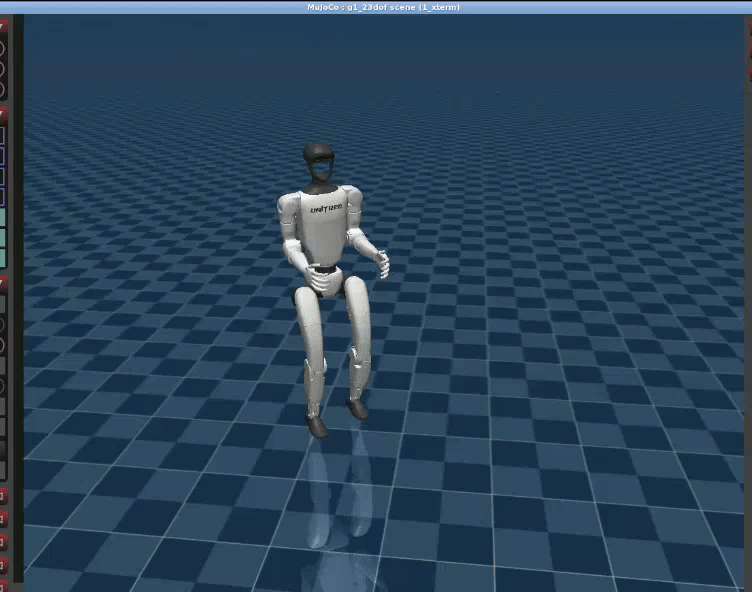752x592 pixels.
Task: Click the humanoid robot's dark head
Action: pos(319,161)
